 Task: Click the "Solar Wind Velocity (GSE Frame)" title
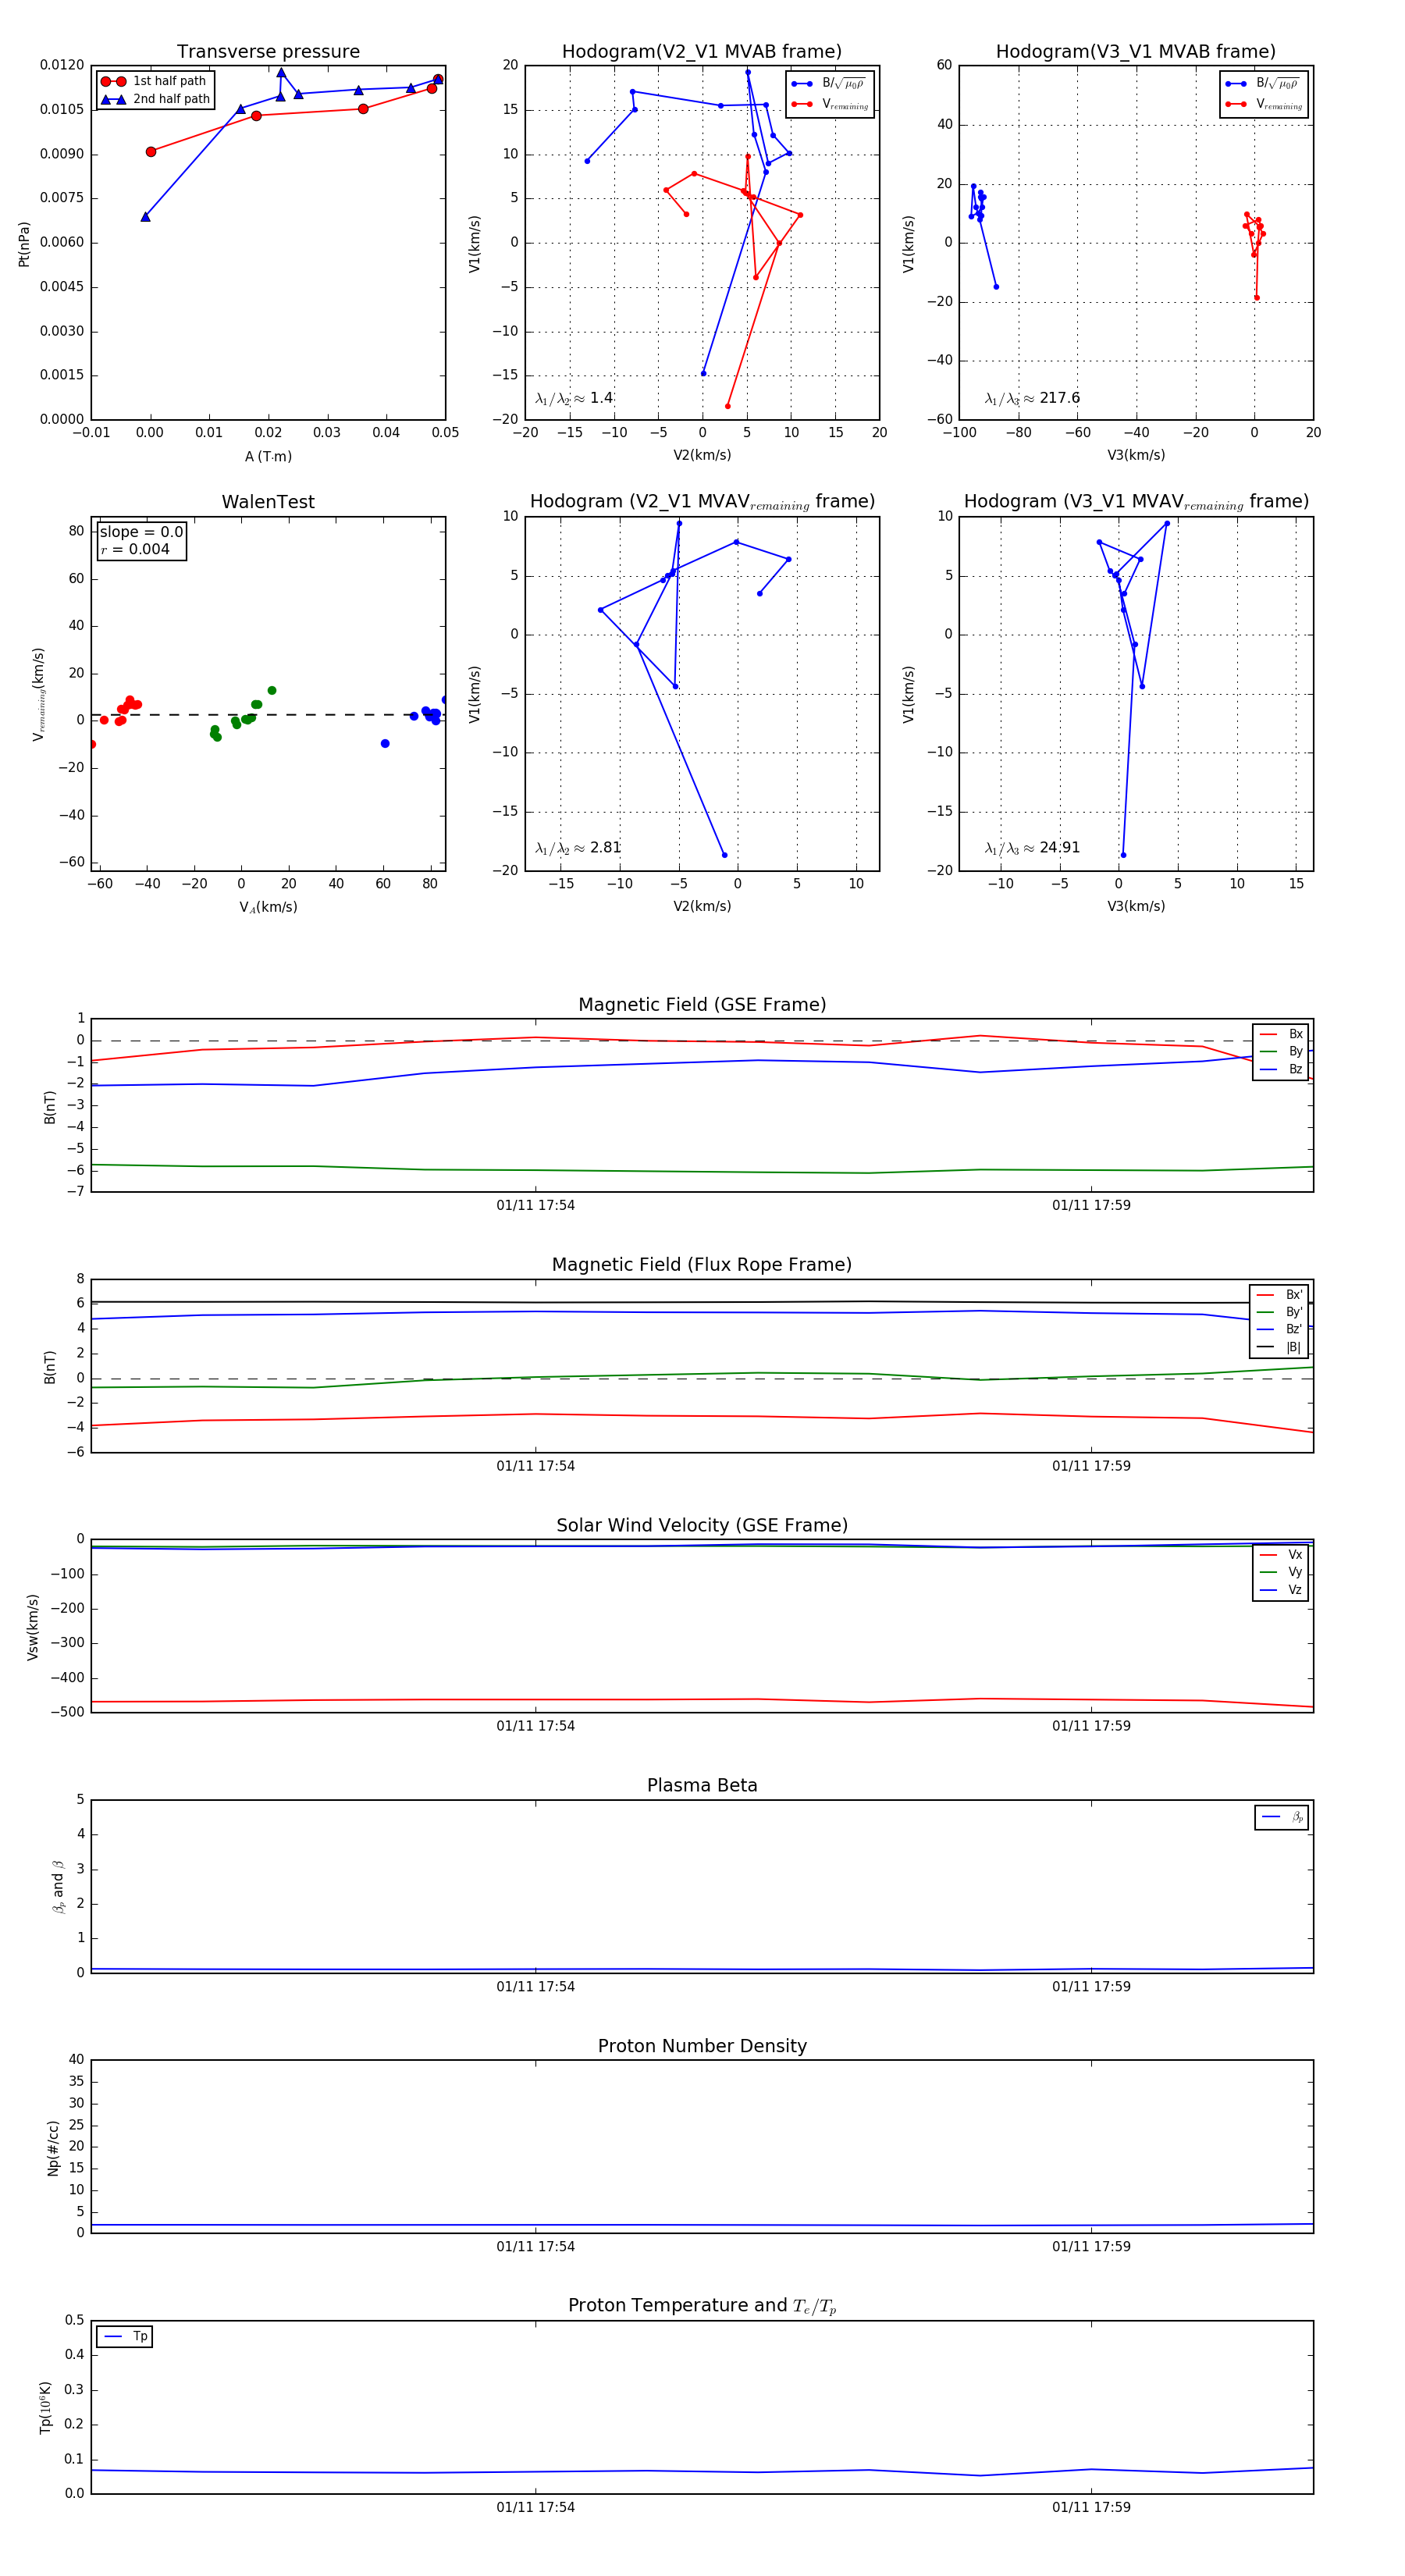(702, 1526)
